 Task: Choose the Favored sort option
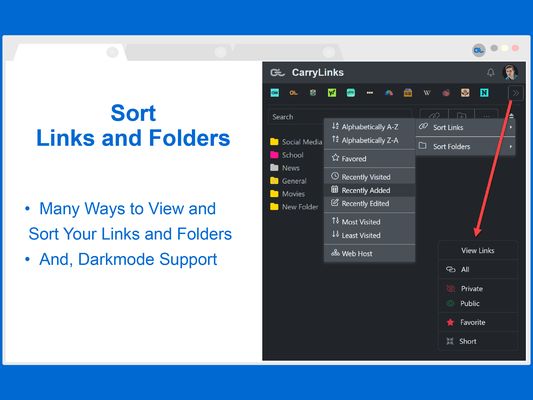pos(369,158)
